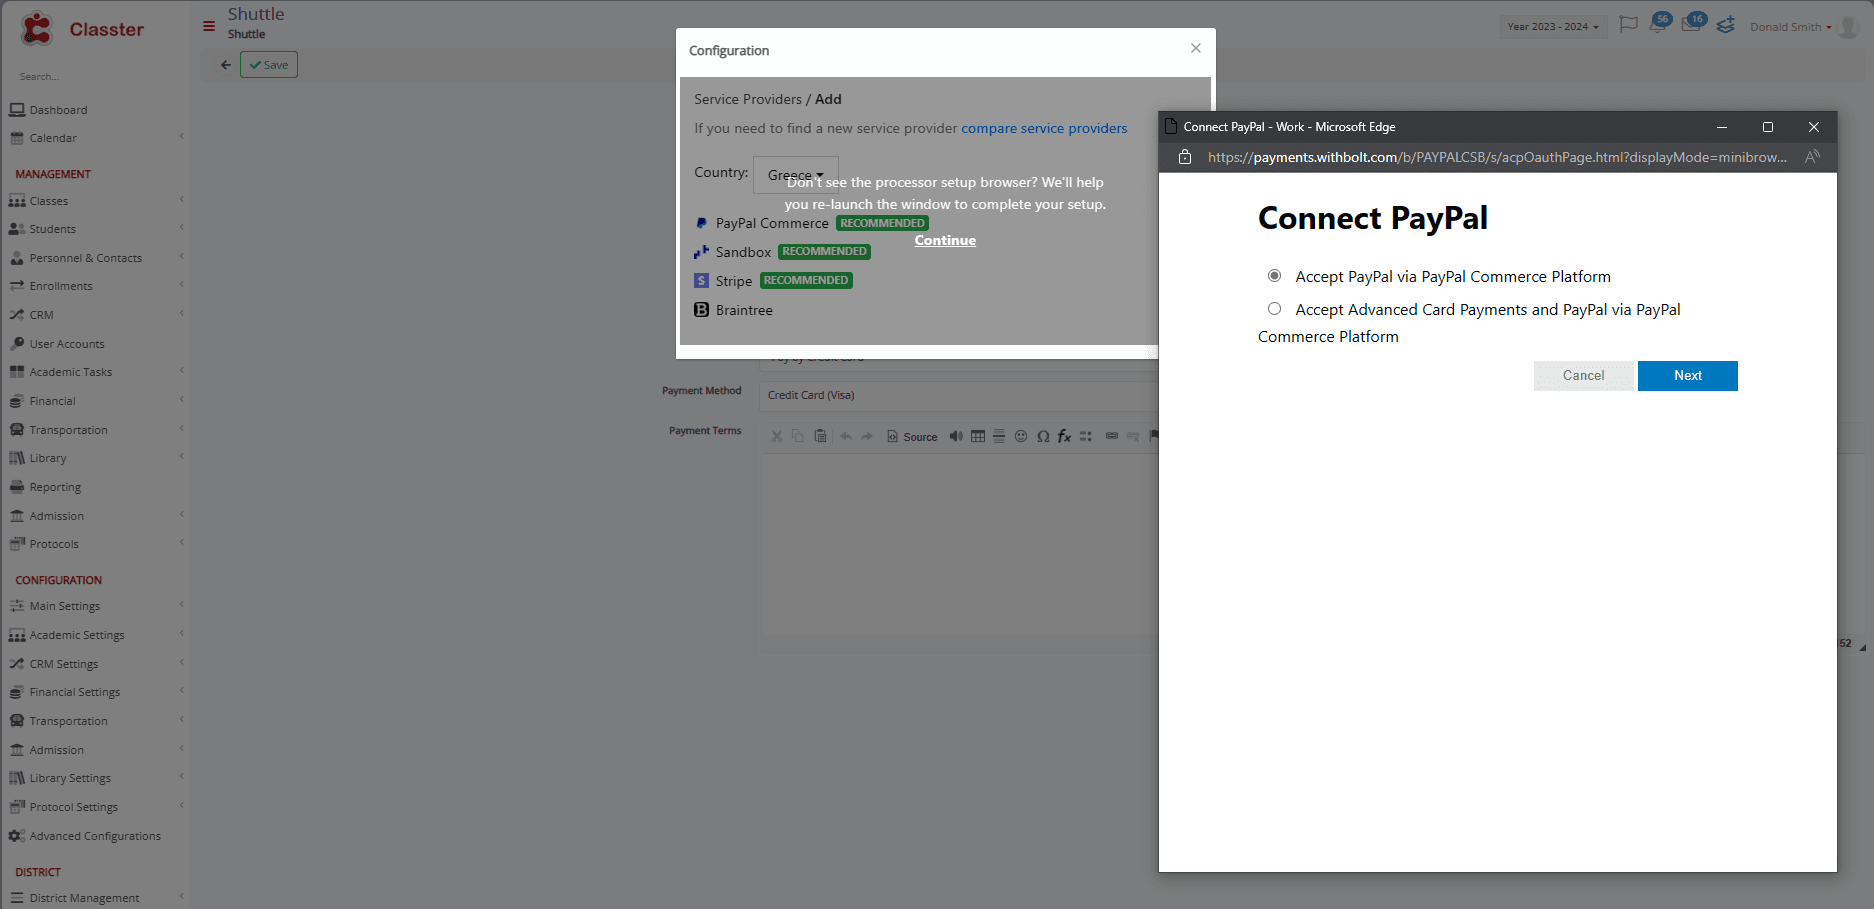1874x909 pixels.
Task: Open Dashboard in the sidebar
Action: pos(58,110)
